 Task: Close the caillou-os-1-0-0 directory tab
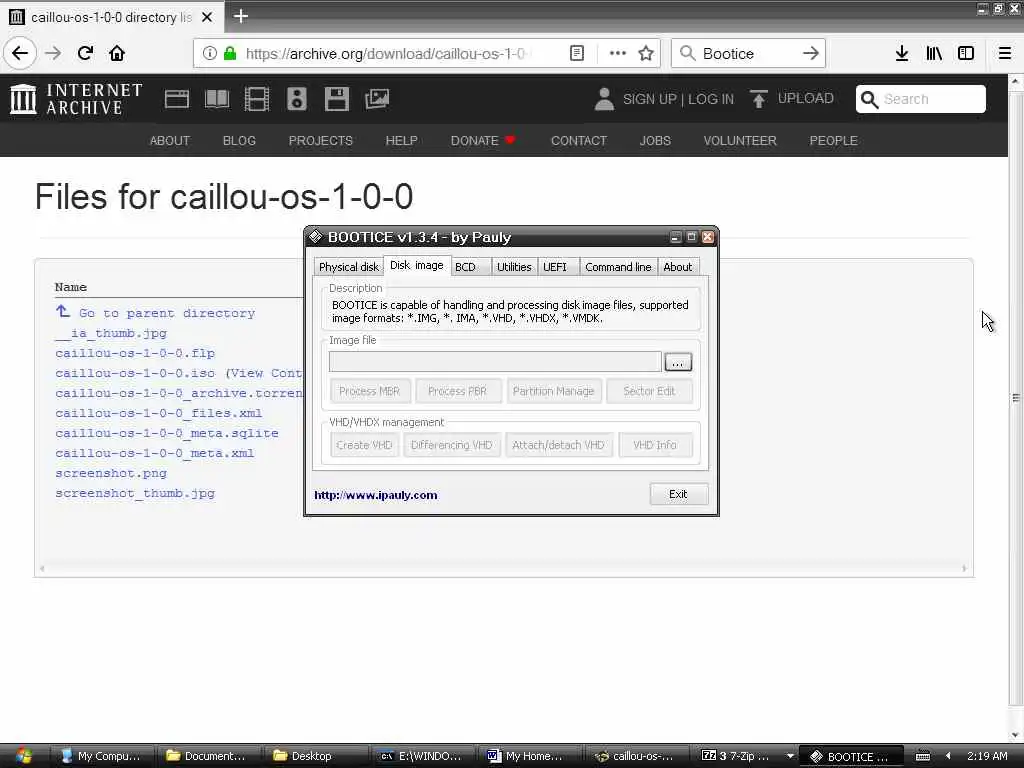[x=207, y=17]
